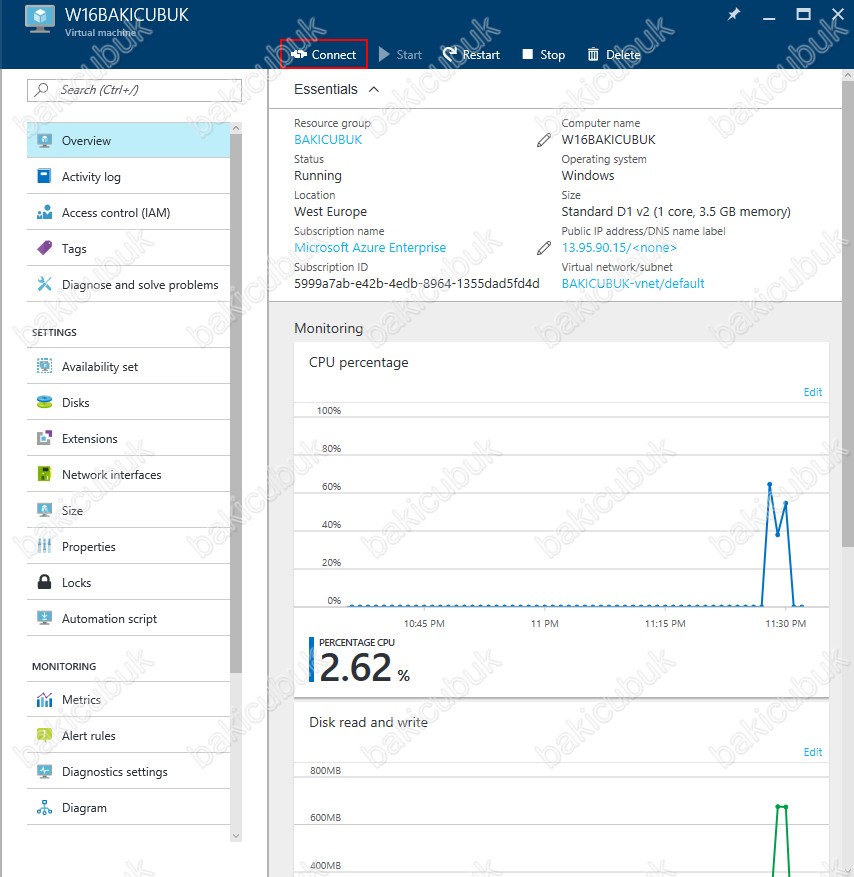
Task: Delete the virtual machine via trash icon
Action: pyautogui.click(x=593, y=54)
